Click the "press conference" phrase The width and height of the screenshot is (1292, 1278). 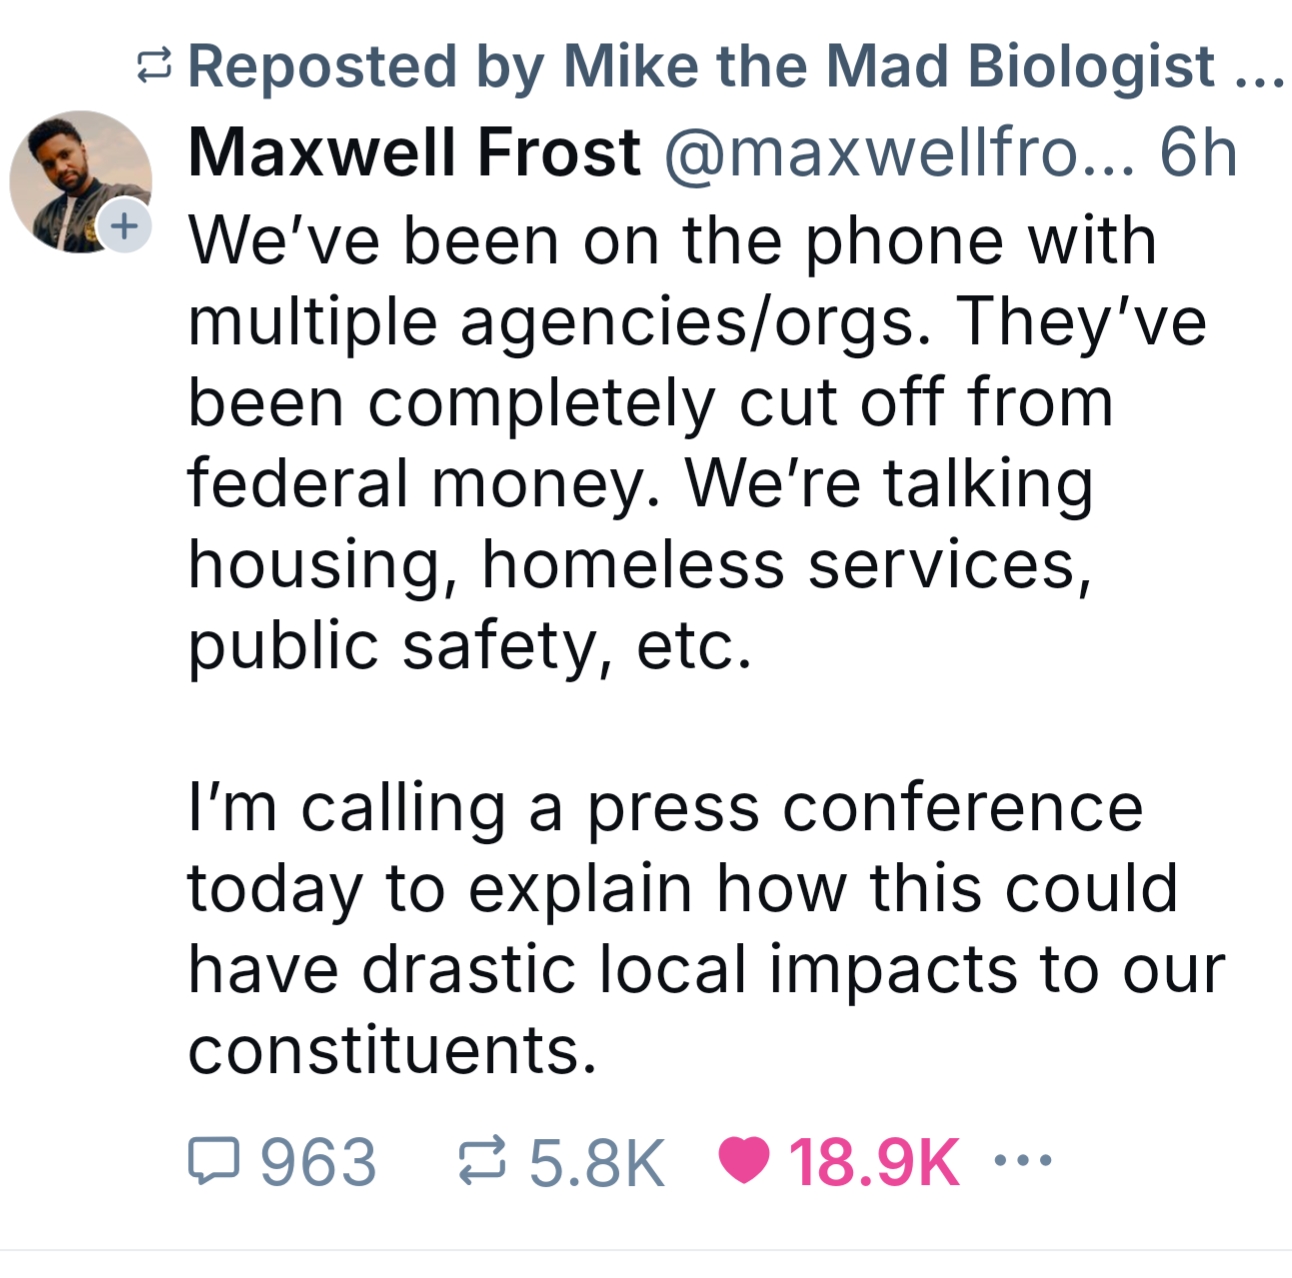[x=864, y=807]
